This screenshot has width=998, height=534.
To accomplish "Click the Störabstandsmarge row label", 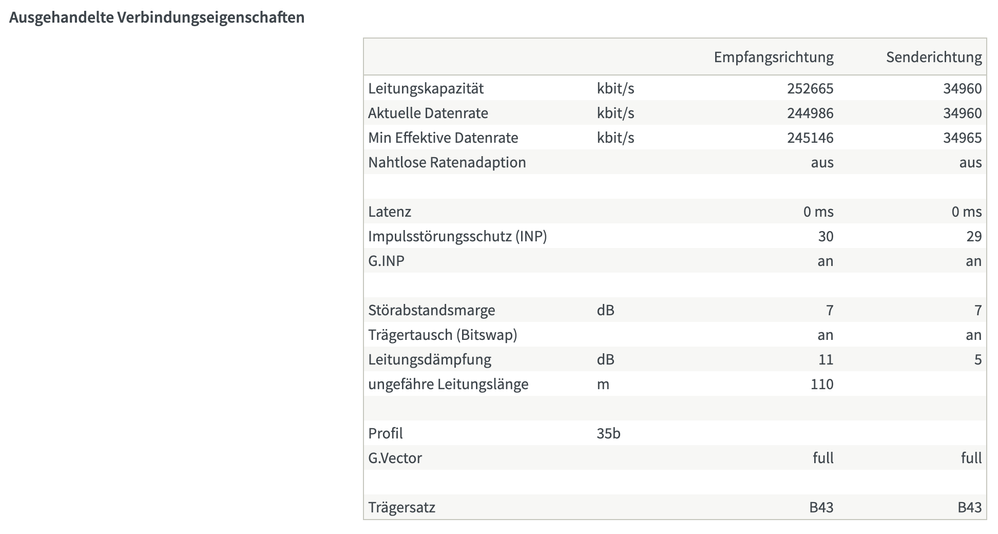I will (x=431, y=310).
